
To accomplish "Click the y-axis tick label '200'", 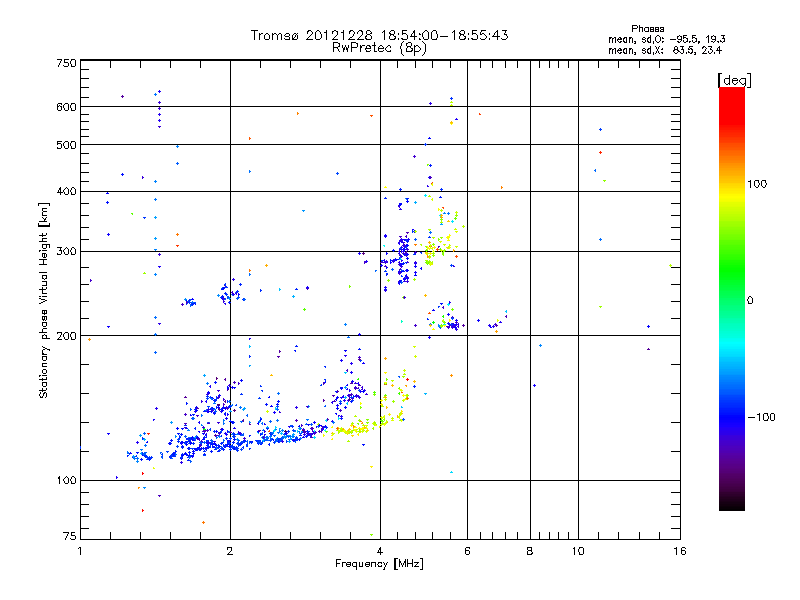I will coord(66,336).
